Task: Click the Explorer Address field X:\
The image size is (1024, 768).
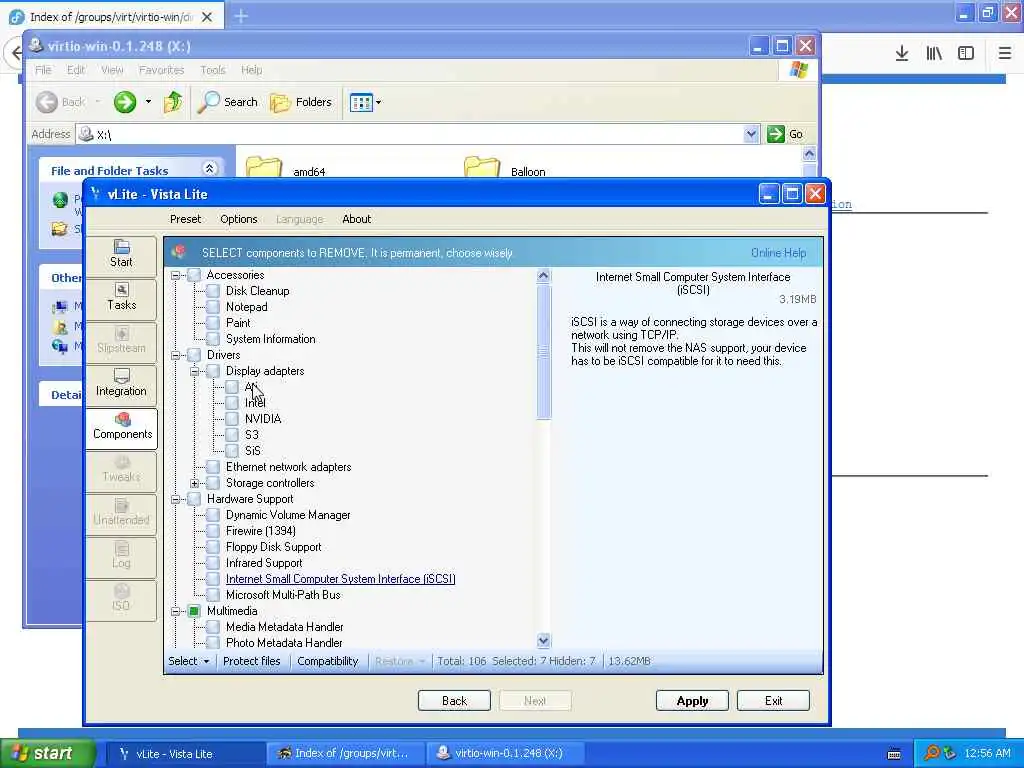Action: click(x=418, y=134)
